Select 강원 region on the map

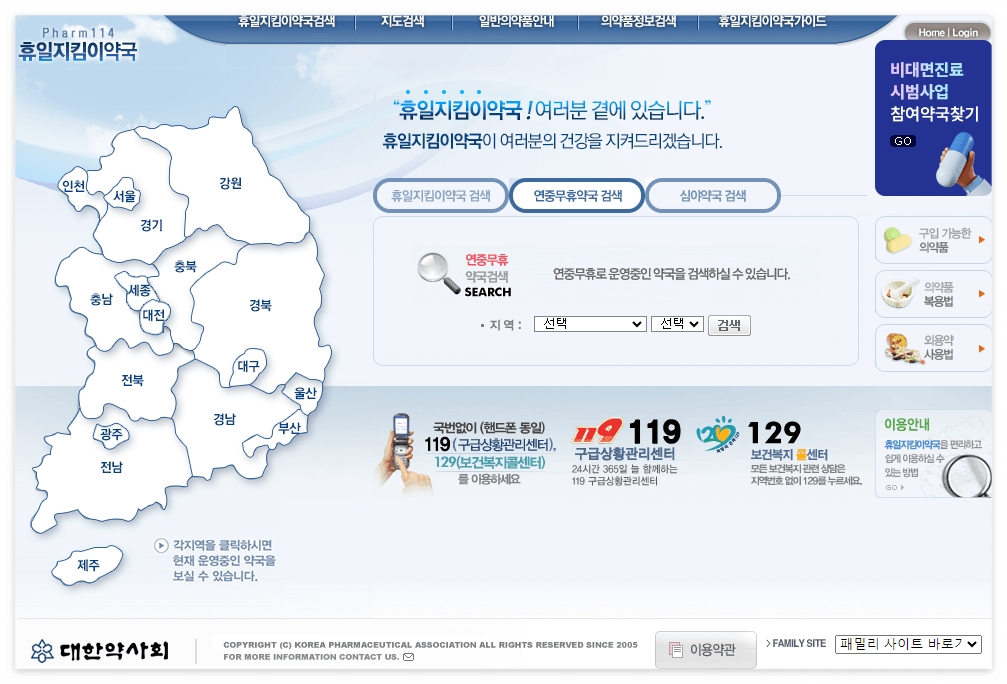(231, 183)
